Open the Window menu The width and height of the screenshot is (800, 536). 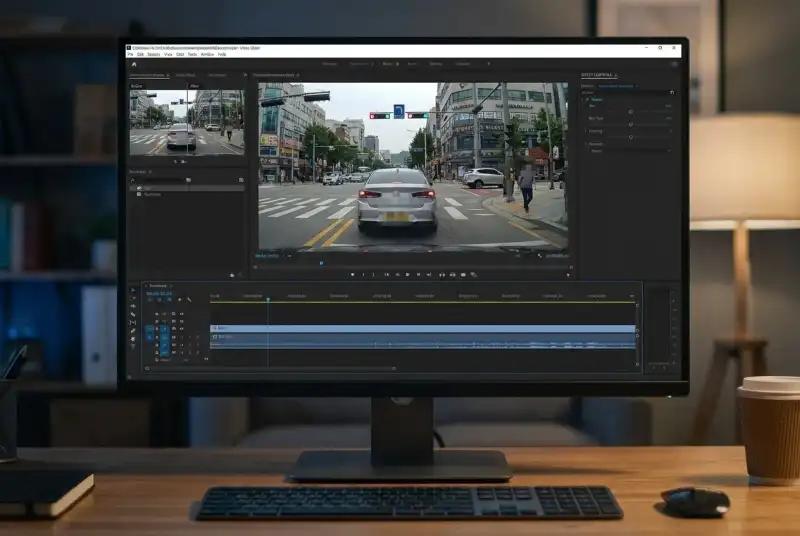click(207, 54)
